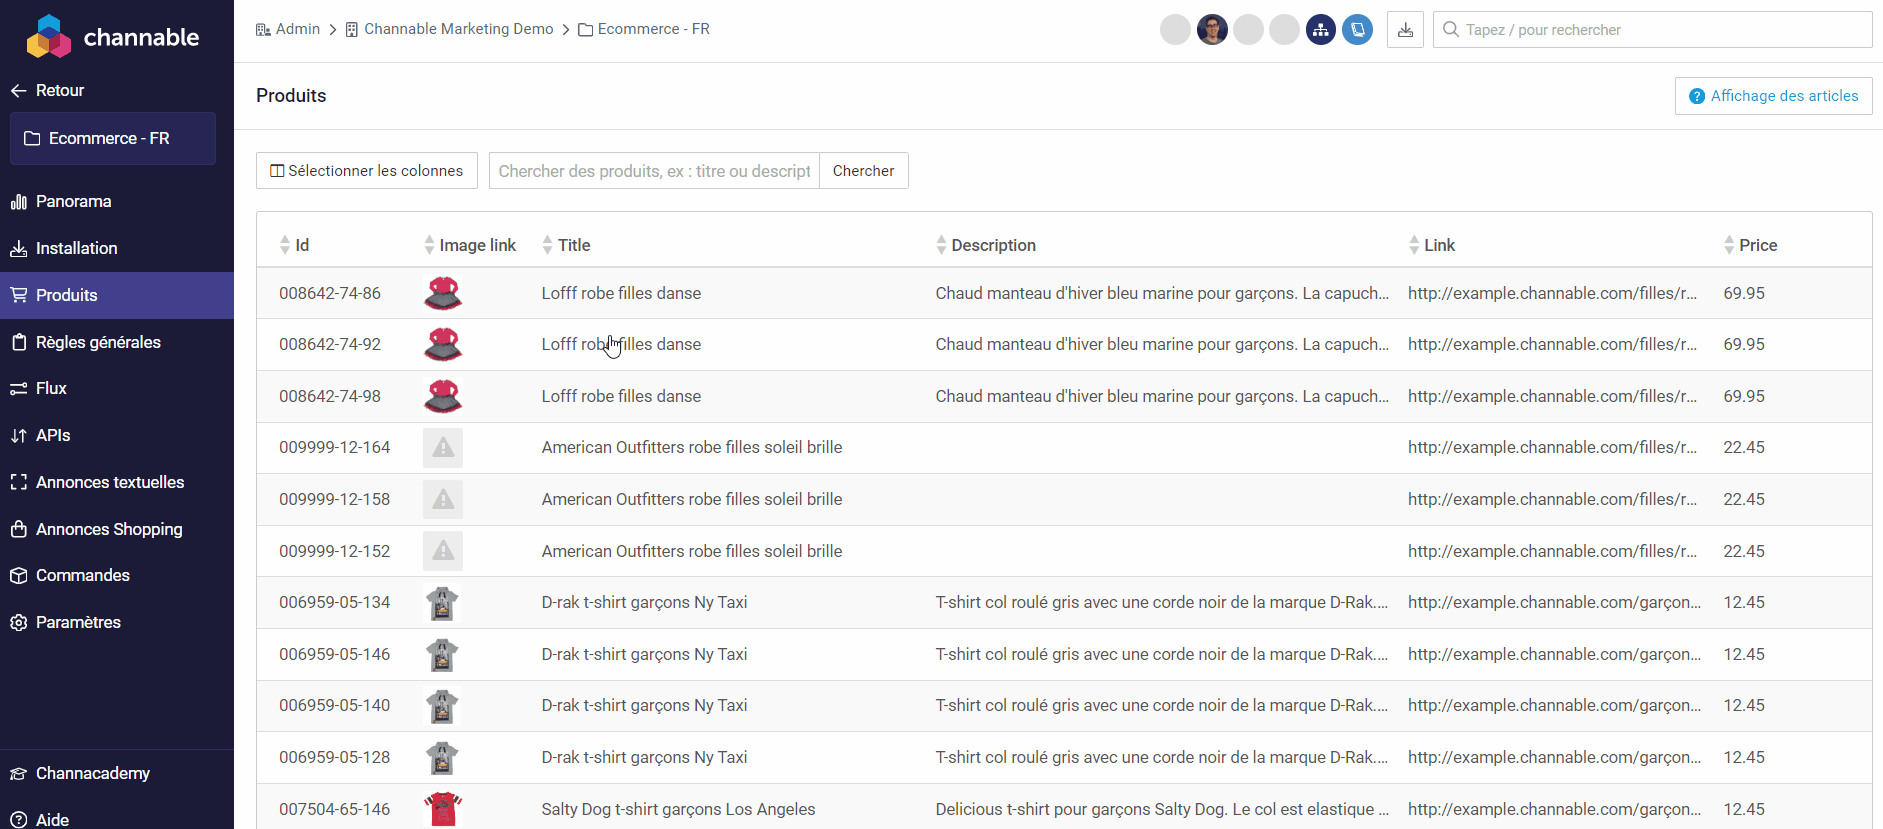The width and height of the screenshot is (1883, 829).
Task: Click the download icon button
Action: 1405,29
